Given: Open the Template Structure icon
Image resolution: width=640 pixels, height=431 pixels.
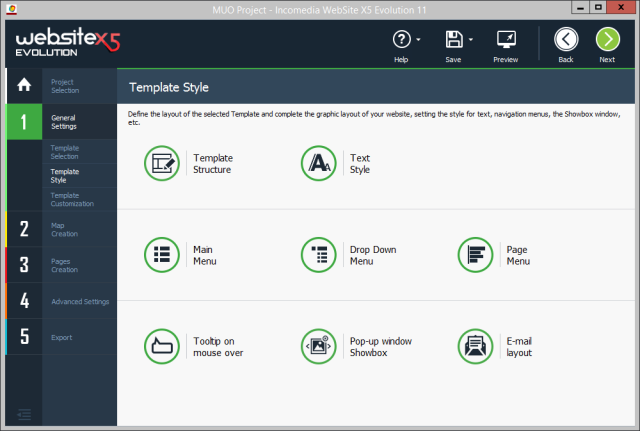Looking at the screenshot, I should click(162, 163).
